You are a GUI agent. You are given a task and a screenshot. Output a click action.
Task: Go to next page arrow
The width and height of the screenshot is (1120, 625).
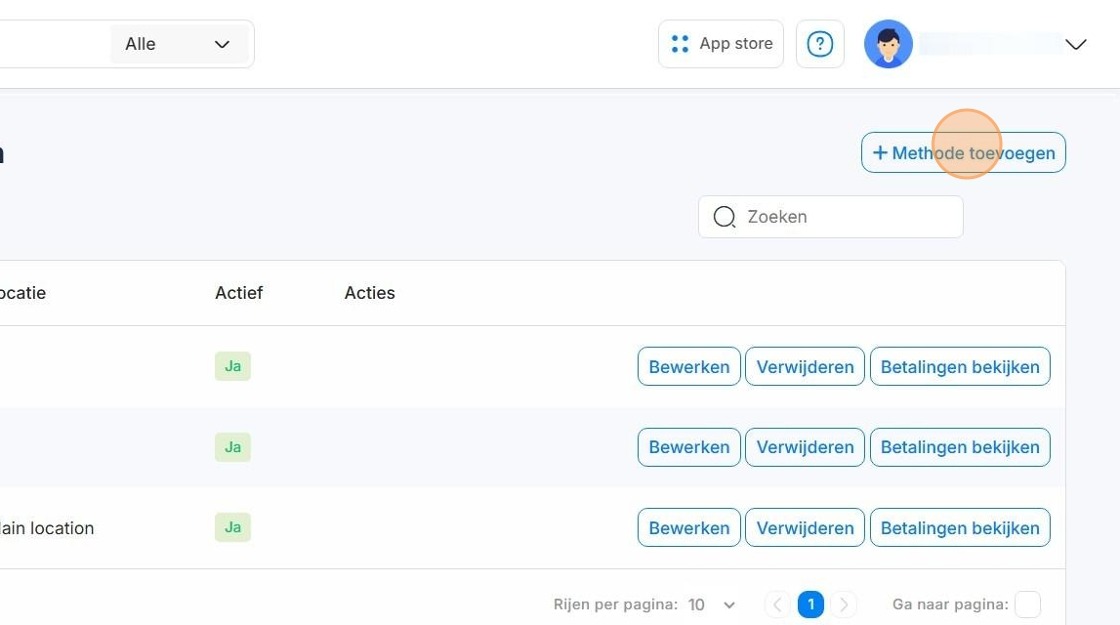[x=844, y=605]
